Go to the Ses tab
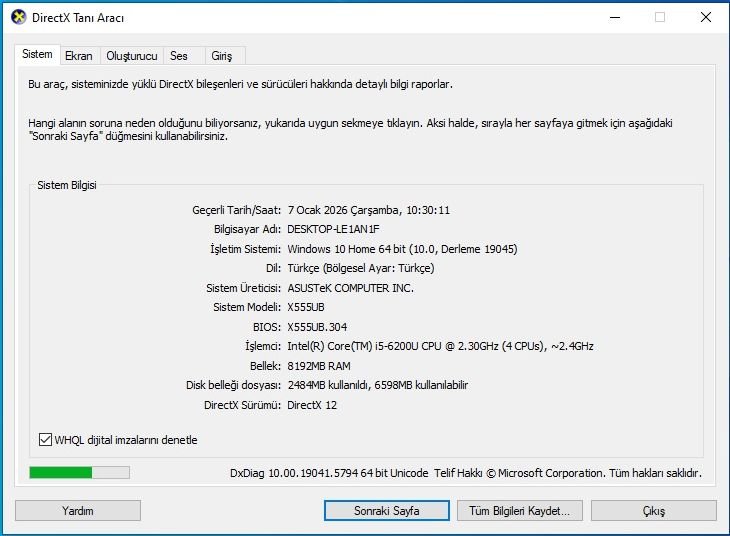This screenshot has height=536, width=730. [x=179, y=56]
